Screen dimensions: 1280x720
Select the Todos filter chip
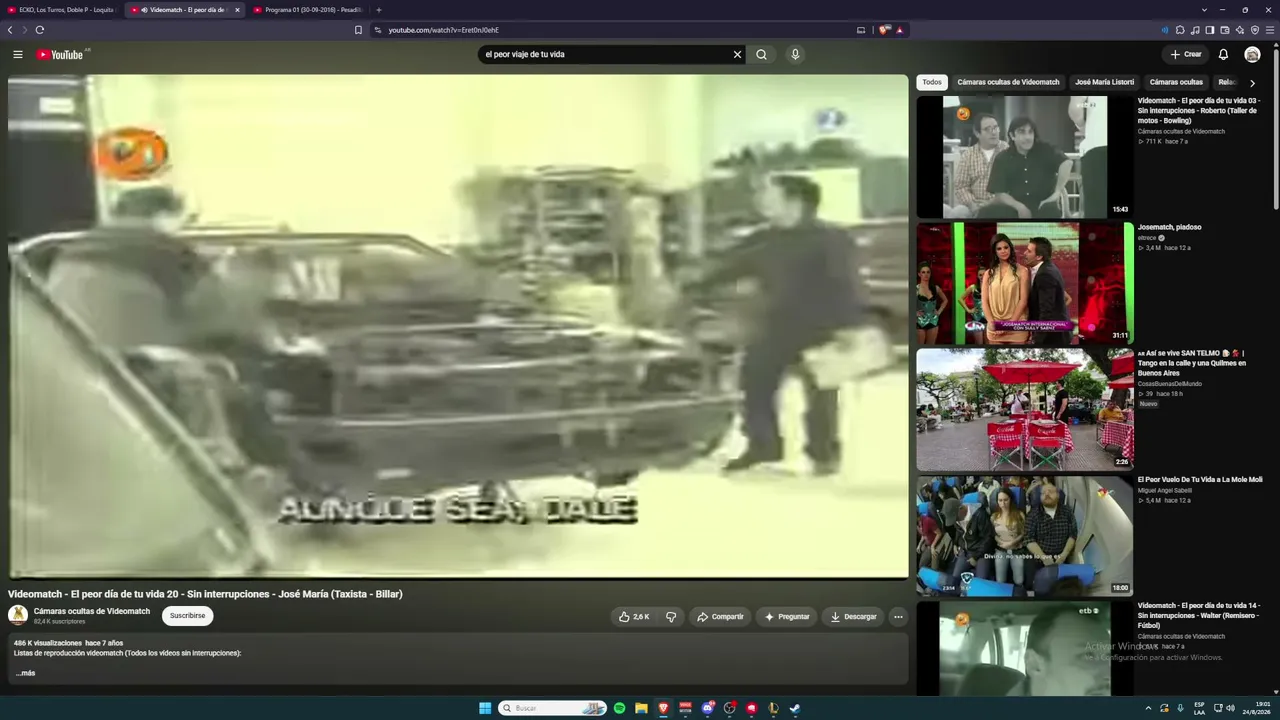pos(932,82)
